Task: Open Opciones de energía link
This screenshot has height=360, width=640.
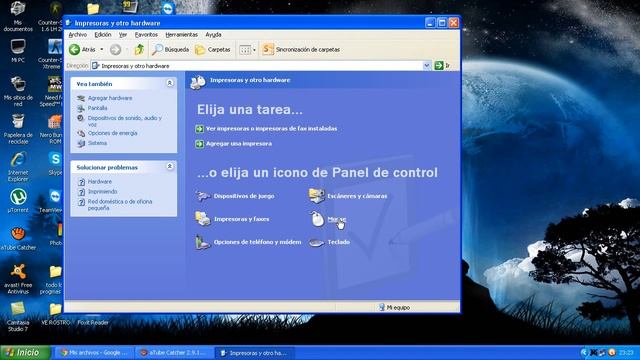Action: 113,133
